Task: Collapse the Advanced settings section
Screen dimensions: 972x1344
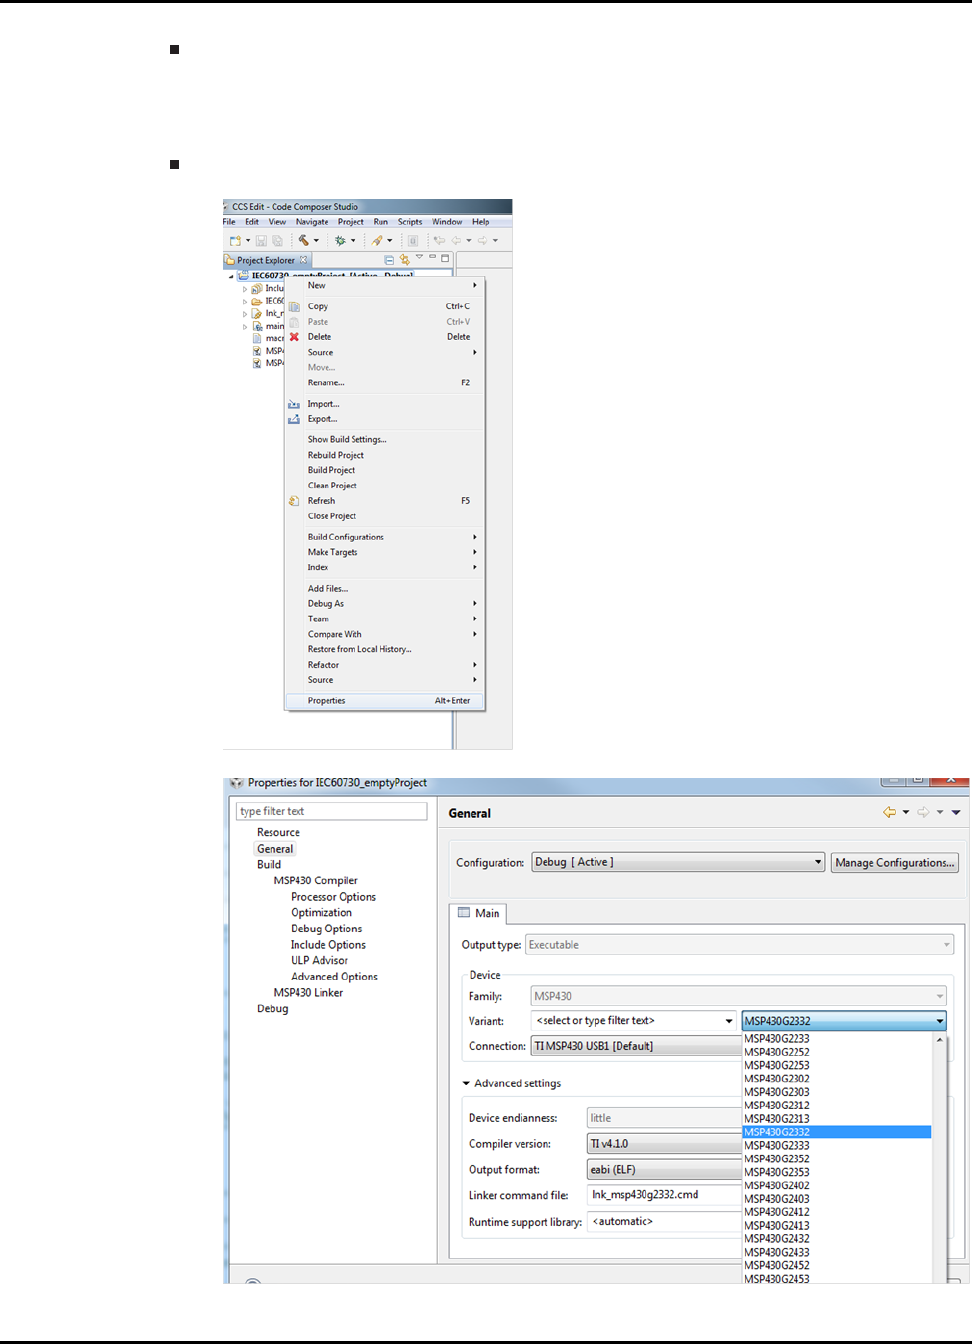Action: 466,1083
